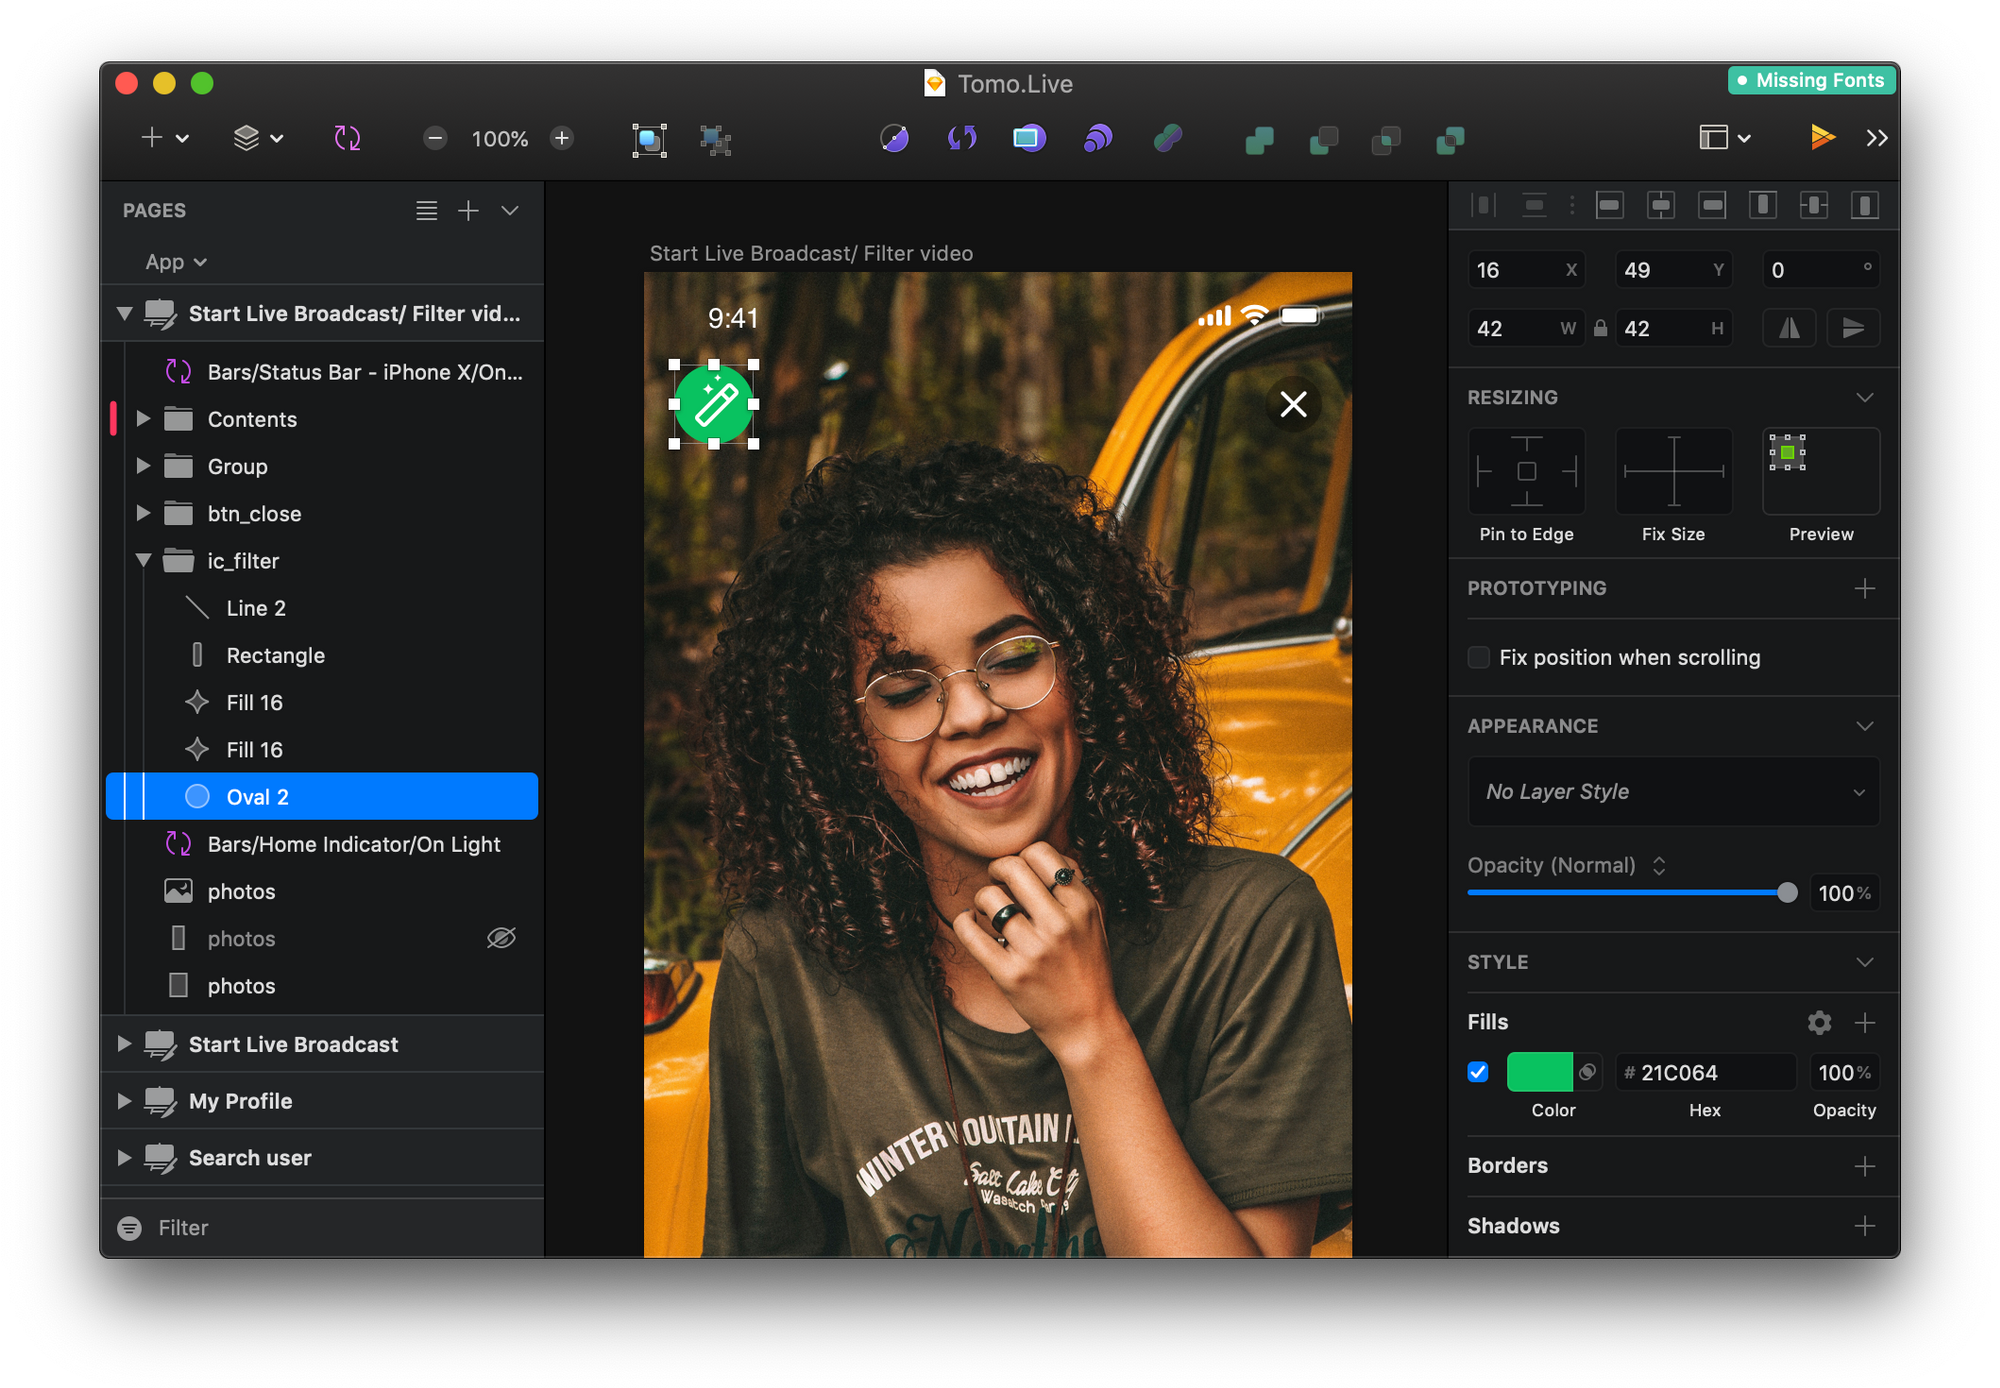Image resolution: width=2000 pixels, height=1388 pixels.
Task: Click the Difference boolean icon
Action: coord(1450,140)
